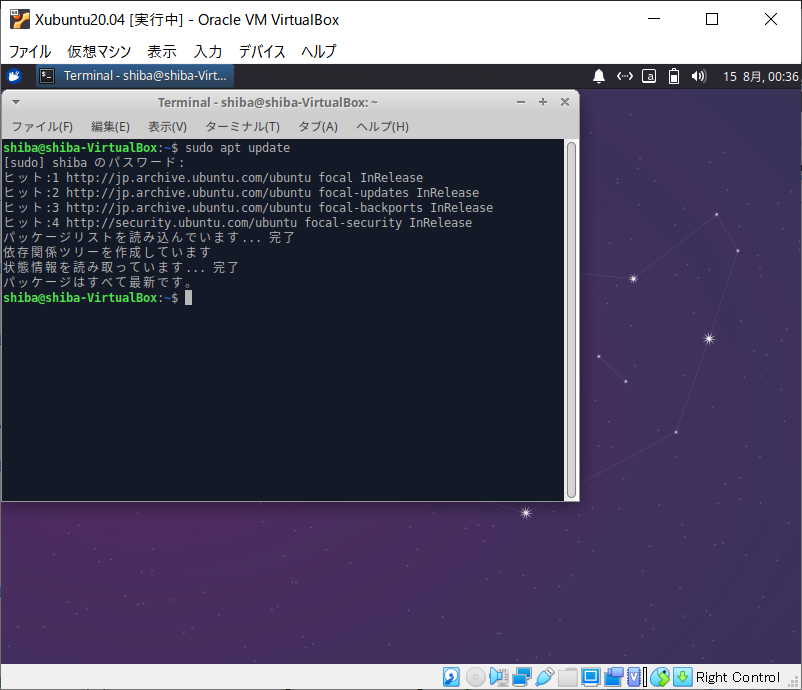This screenshot has height=690, width=802.
Task: Open the VirtualBox 仮想マシン menu
Action: point(99,51)
